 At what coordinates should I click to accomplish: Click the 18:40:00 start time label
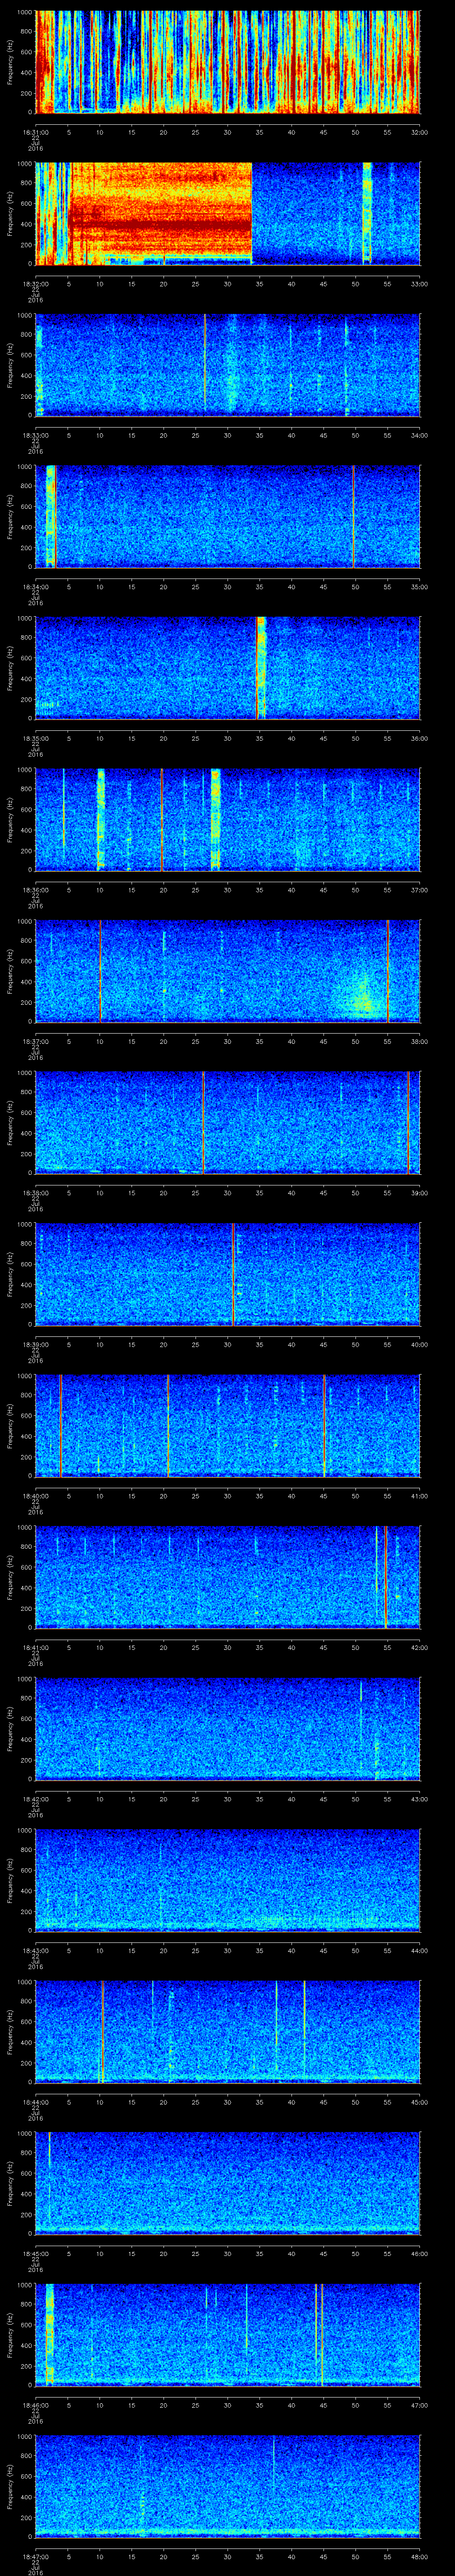tap(35, 1495)
